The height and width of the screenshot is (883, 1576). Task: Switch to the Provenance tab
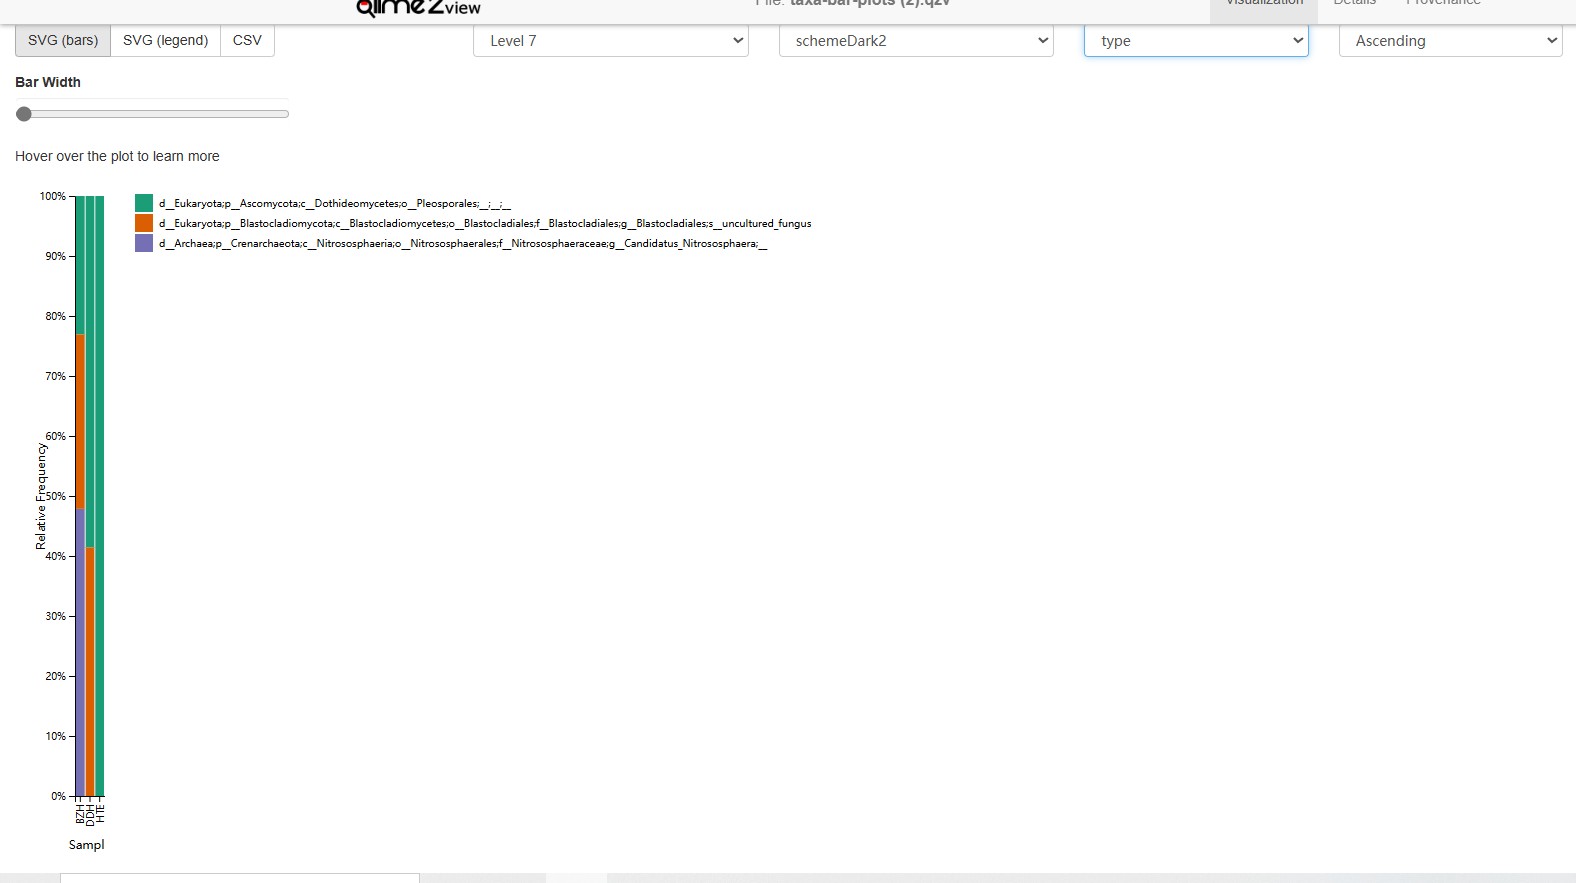click(1443, 4)
